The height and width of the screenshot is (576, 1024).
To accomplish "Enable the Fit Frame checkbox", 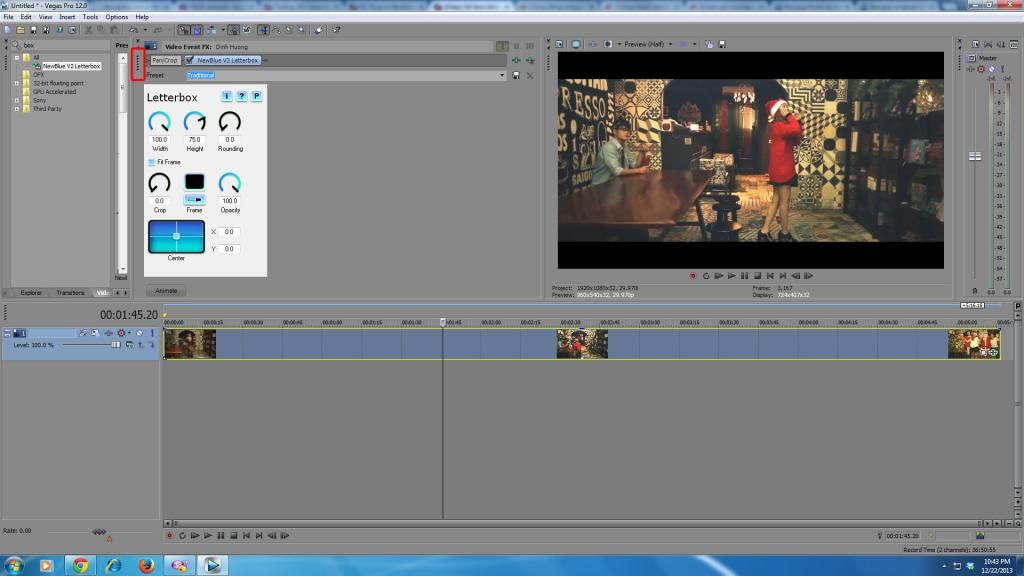I will [x=152, y=162].
